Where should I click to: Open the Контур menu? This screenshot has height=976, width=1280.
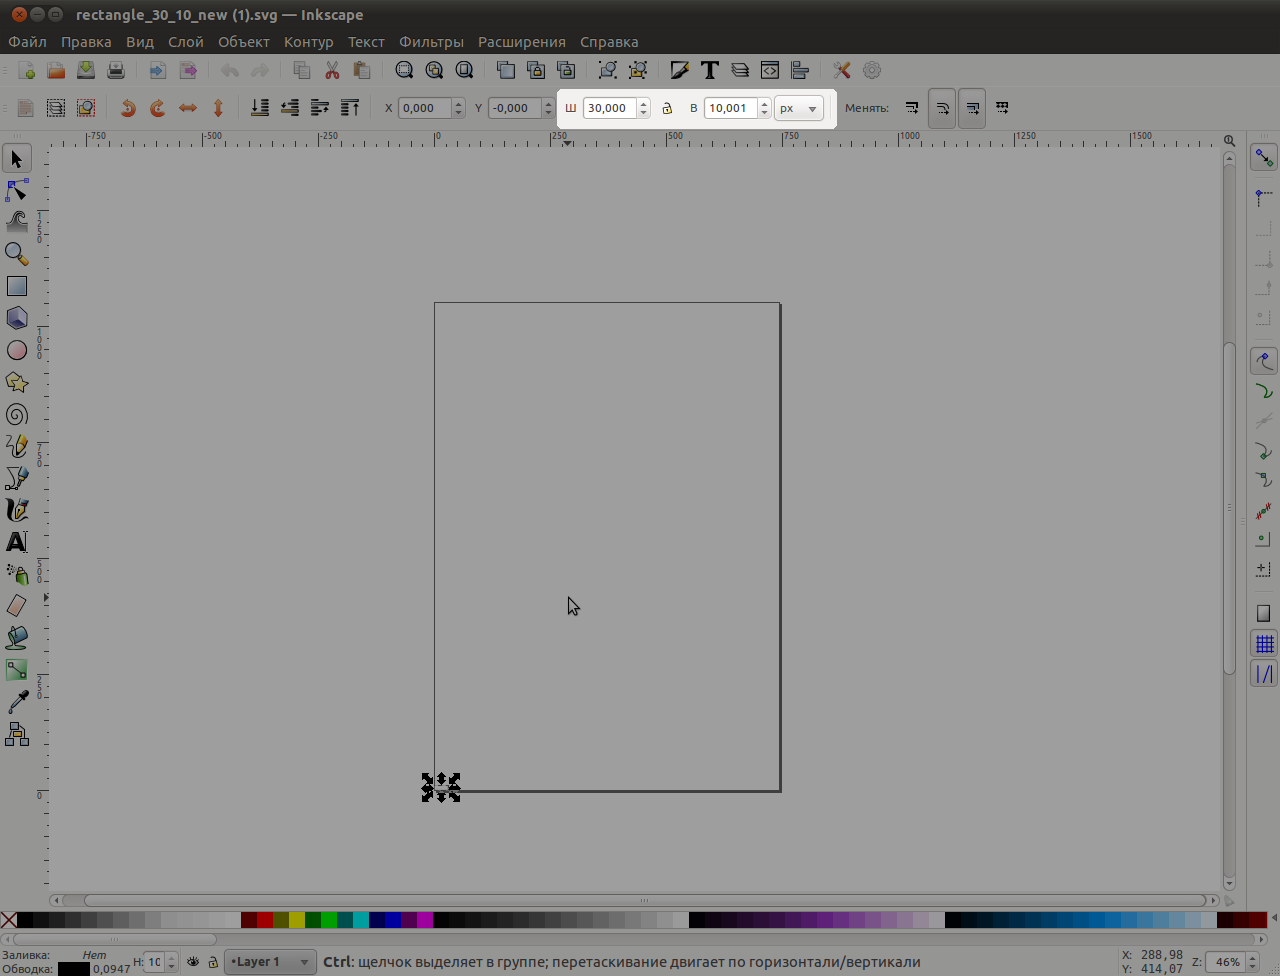(x=308, y=42)
